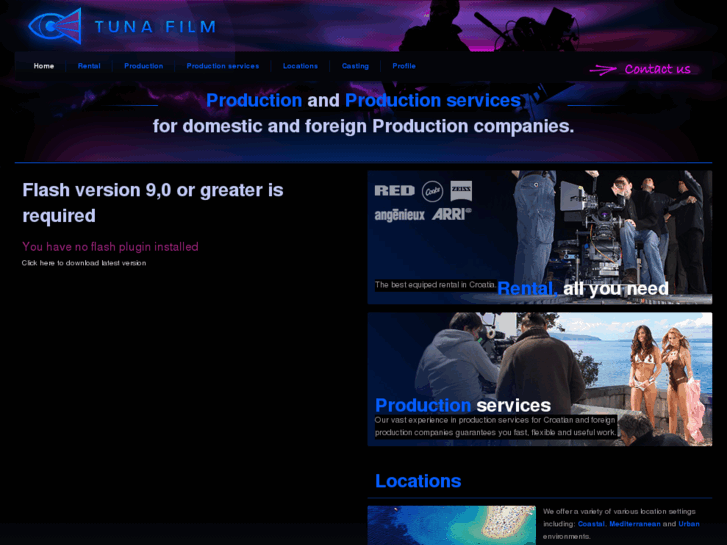Click 'You have no flash plugin installed' text

(110, 247)
